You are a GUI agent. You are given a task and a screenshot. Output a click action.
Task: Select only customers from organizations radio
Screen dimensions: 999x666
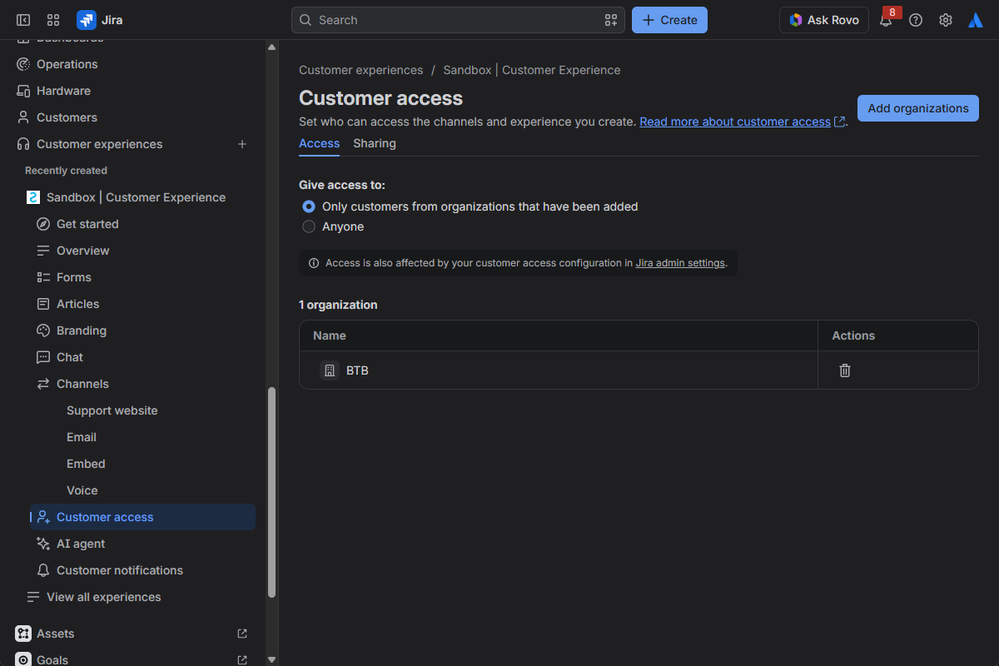pyautogui.click(x=308, y=206)
